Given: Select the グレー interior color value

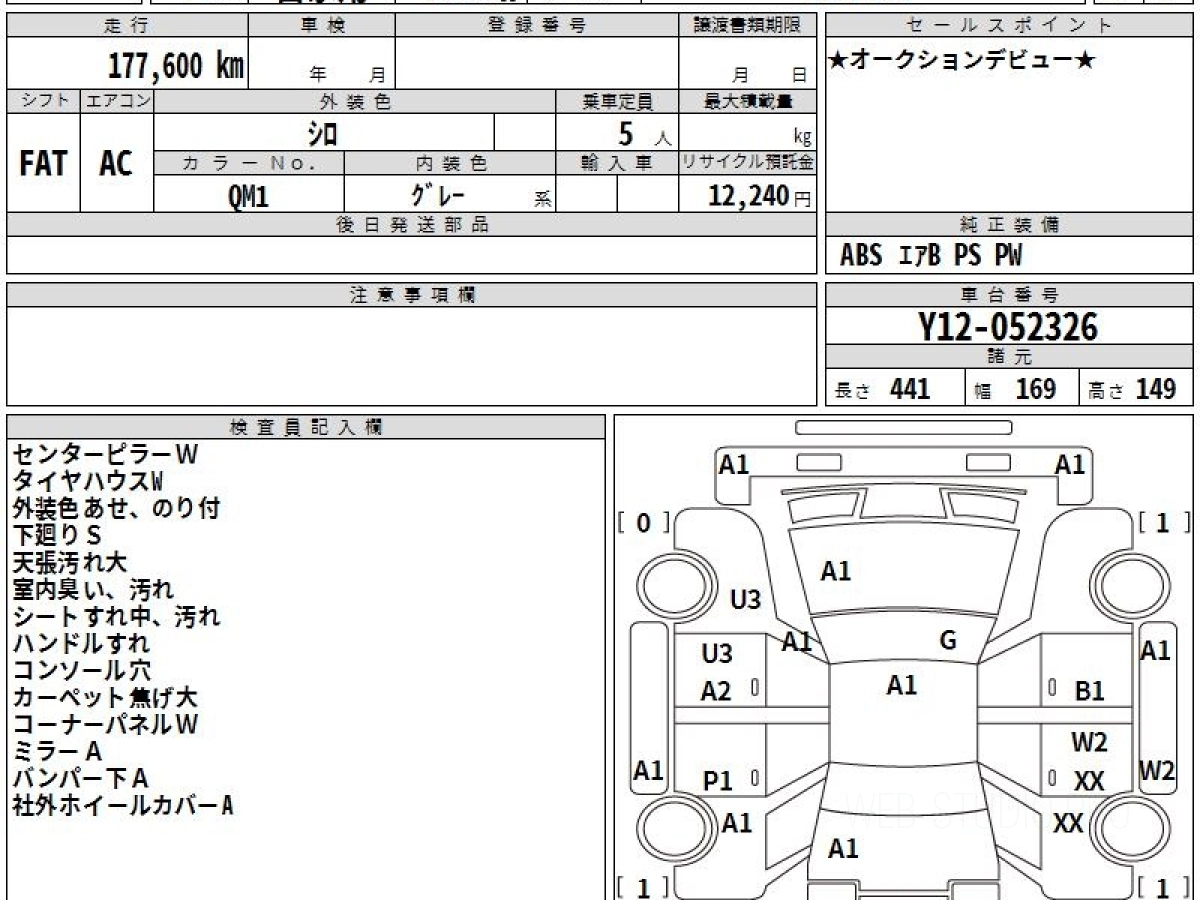Looking at the screenshot, I should pyautogui.click(x=439, y=194).
